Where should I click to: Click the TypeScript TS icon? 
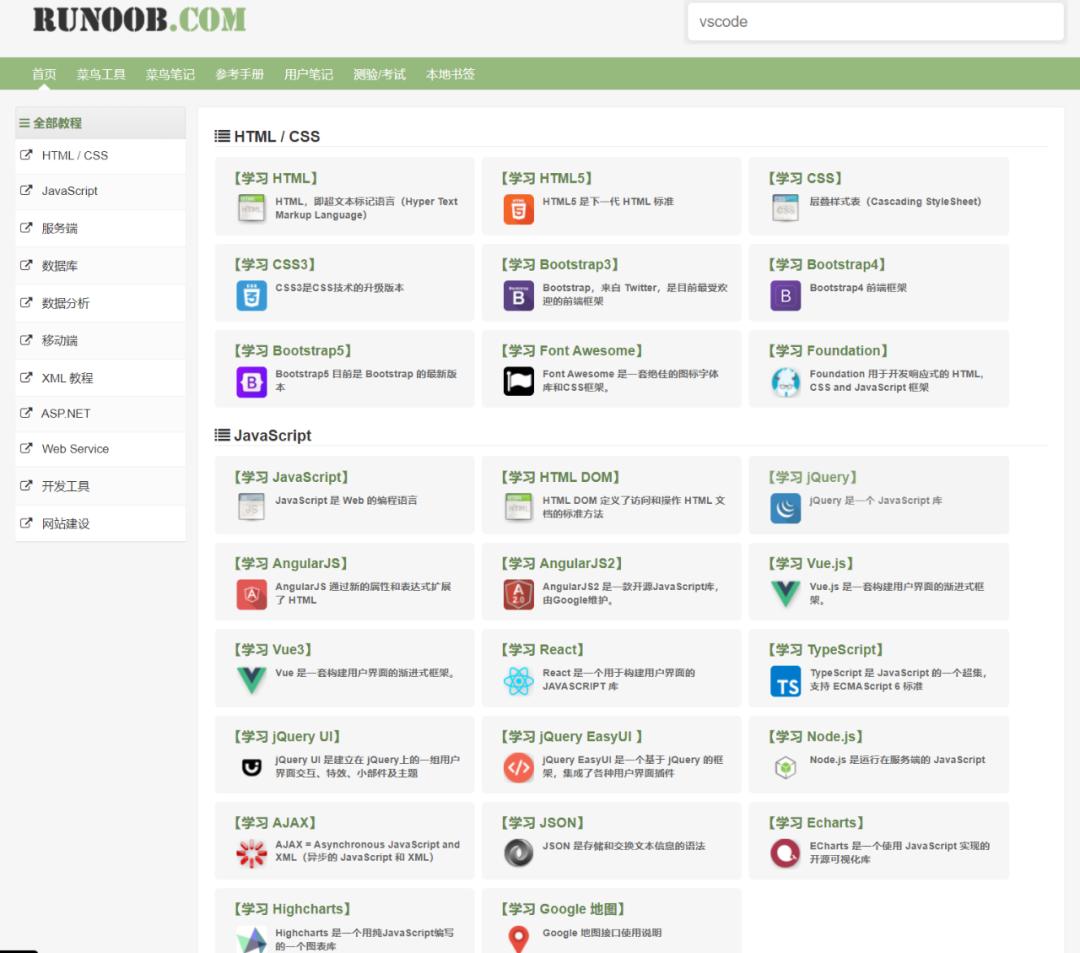(x=785, y=681)
